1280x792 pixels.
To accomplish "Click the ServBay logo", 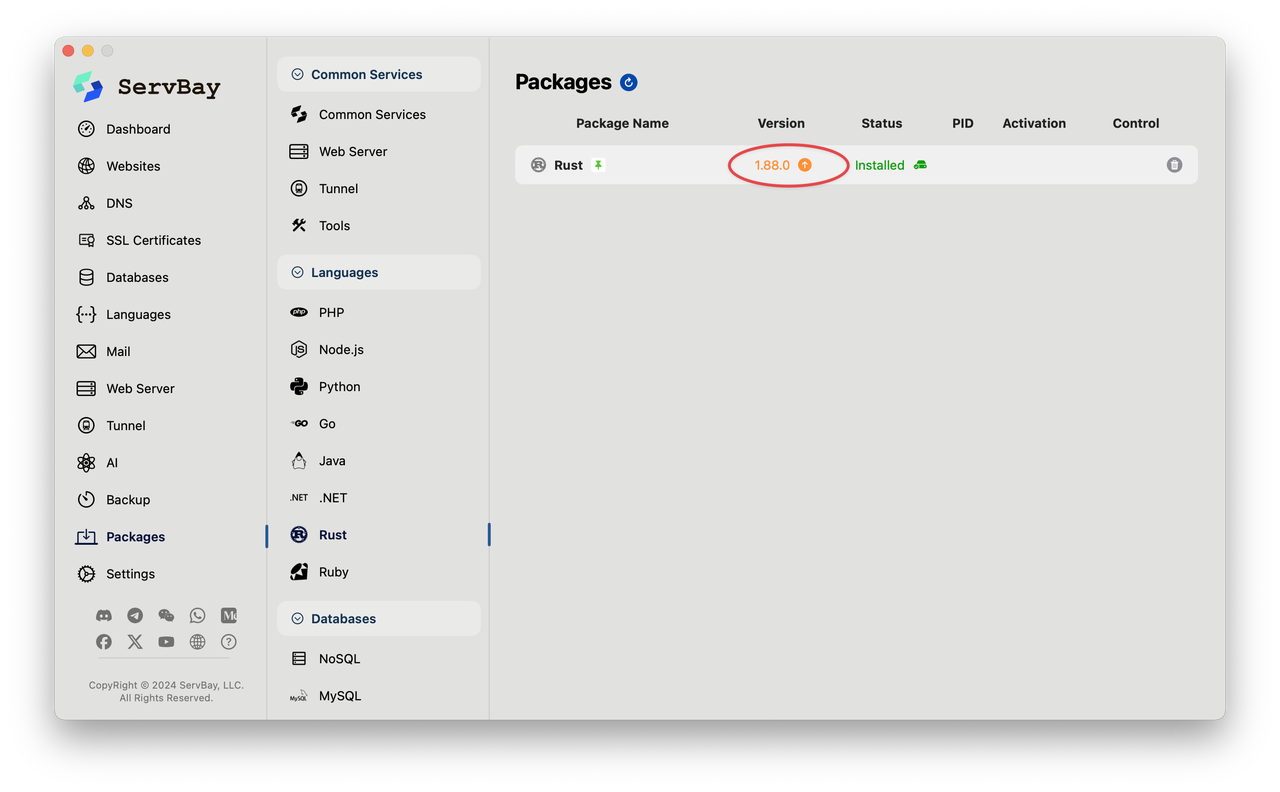I will point(147,87).
